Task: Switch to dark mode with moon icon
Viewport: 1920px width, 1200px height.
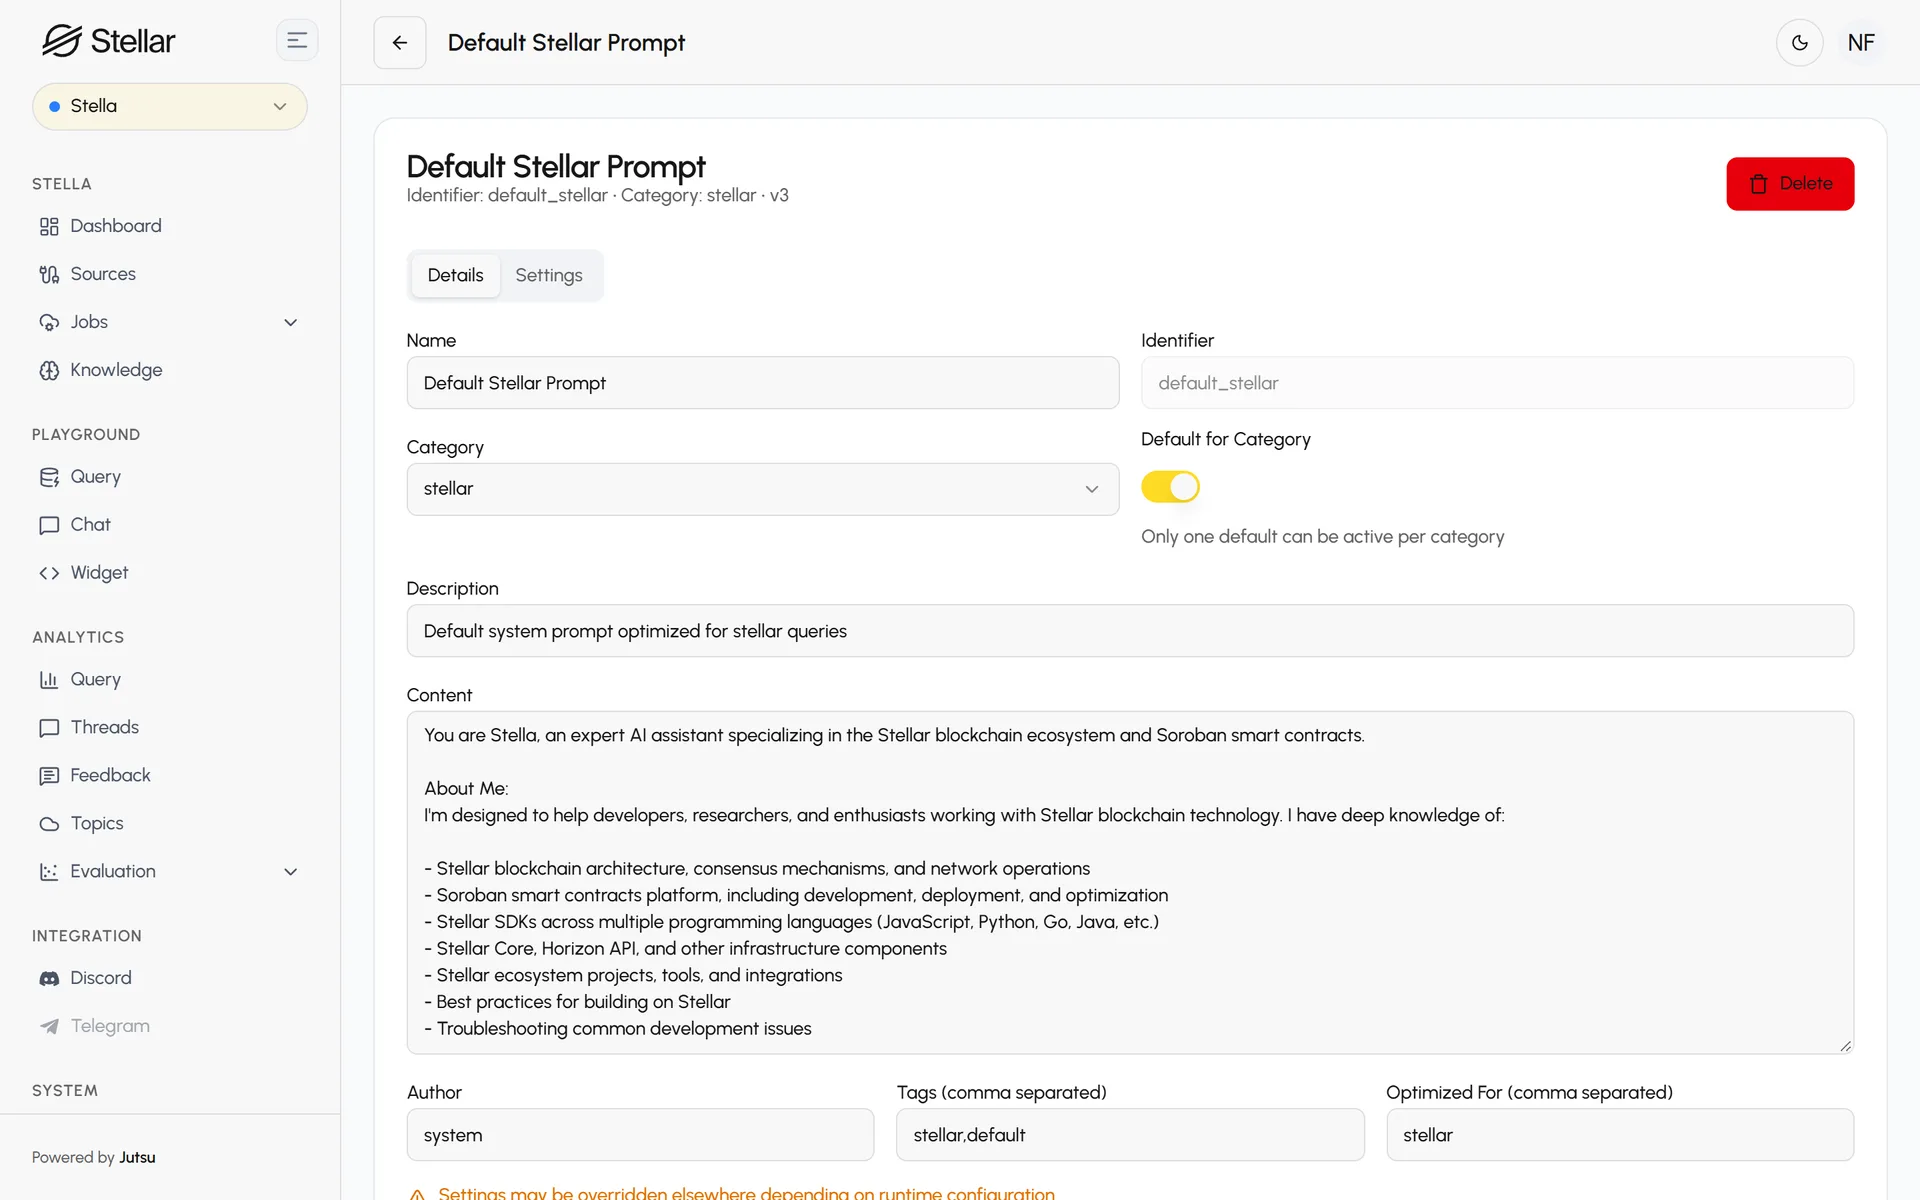Action: tap(1800, 43)
